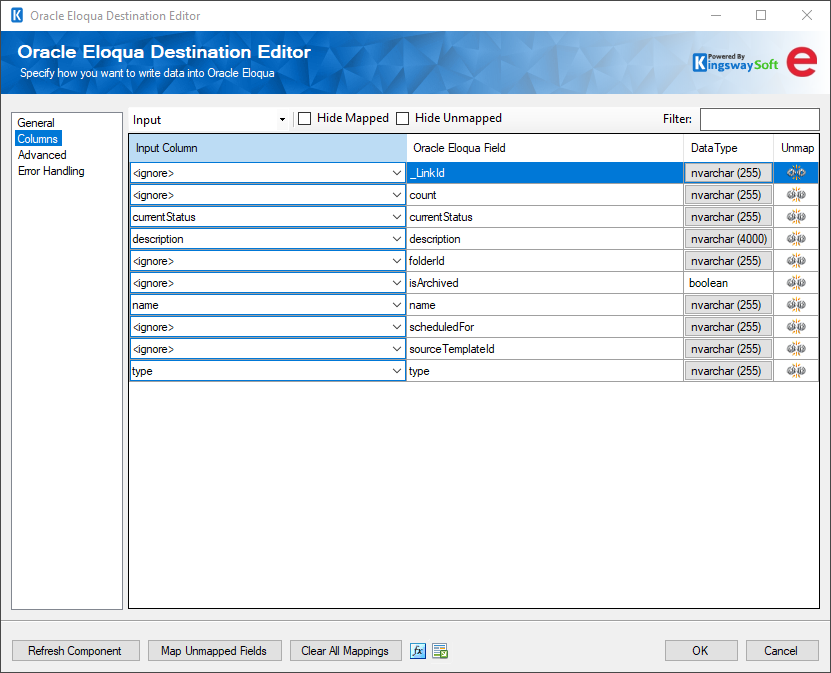
Task: Click the unmap icon for isArchived row
Action: coord(796,283)
